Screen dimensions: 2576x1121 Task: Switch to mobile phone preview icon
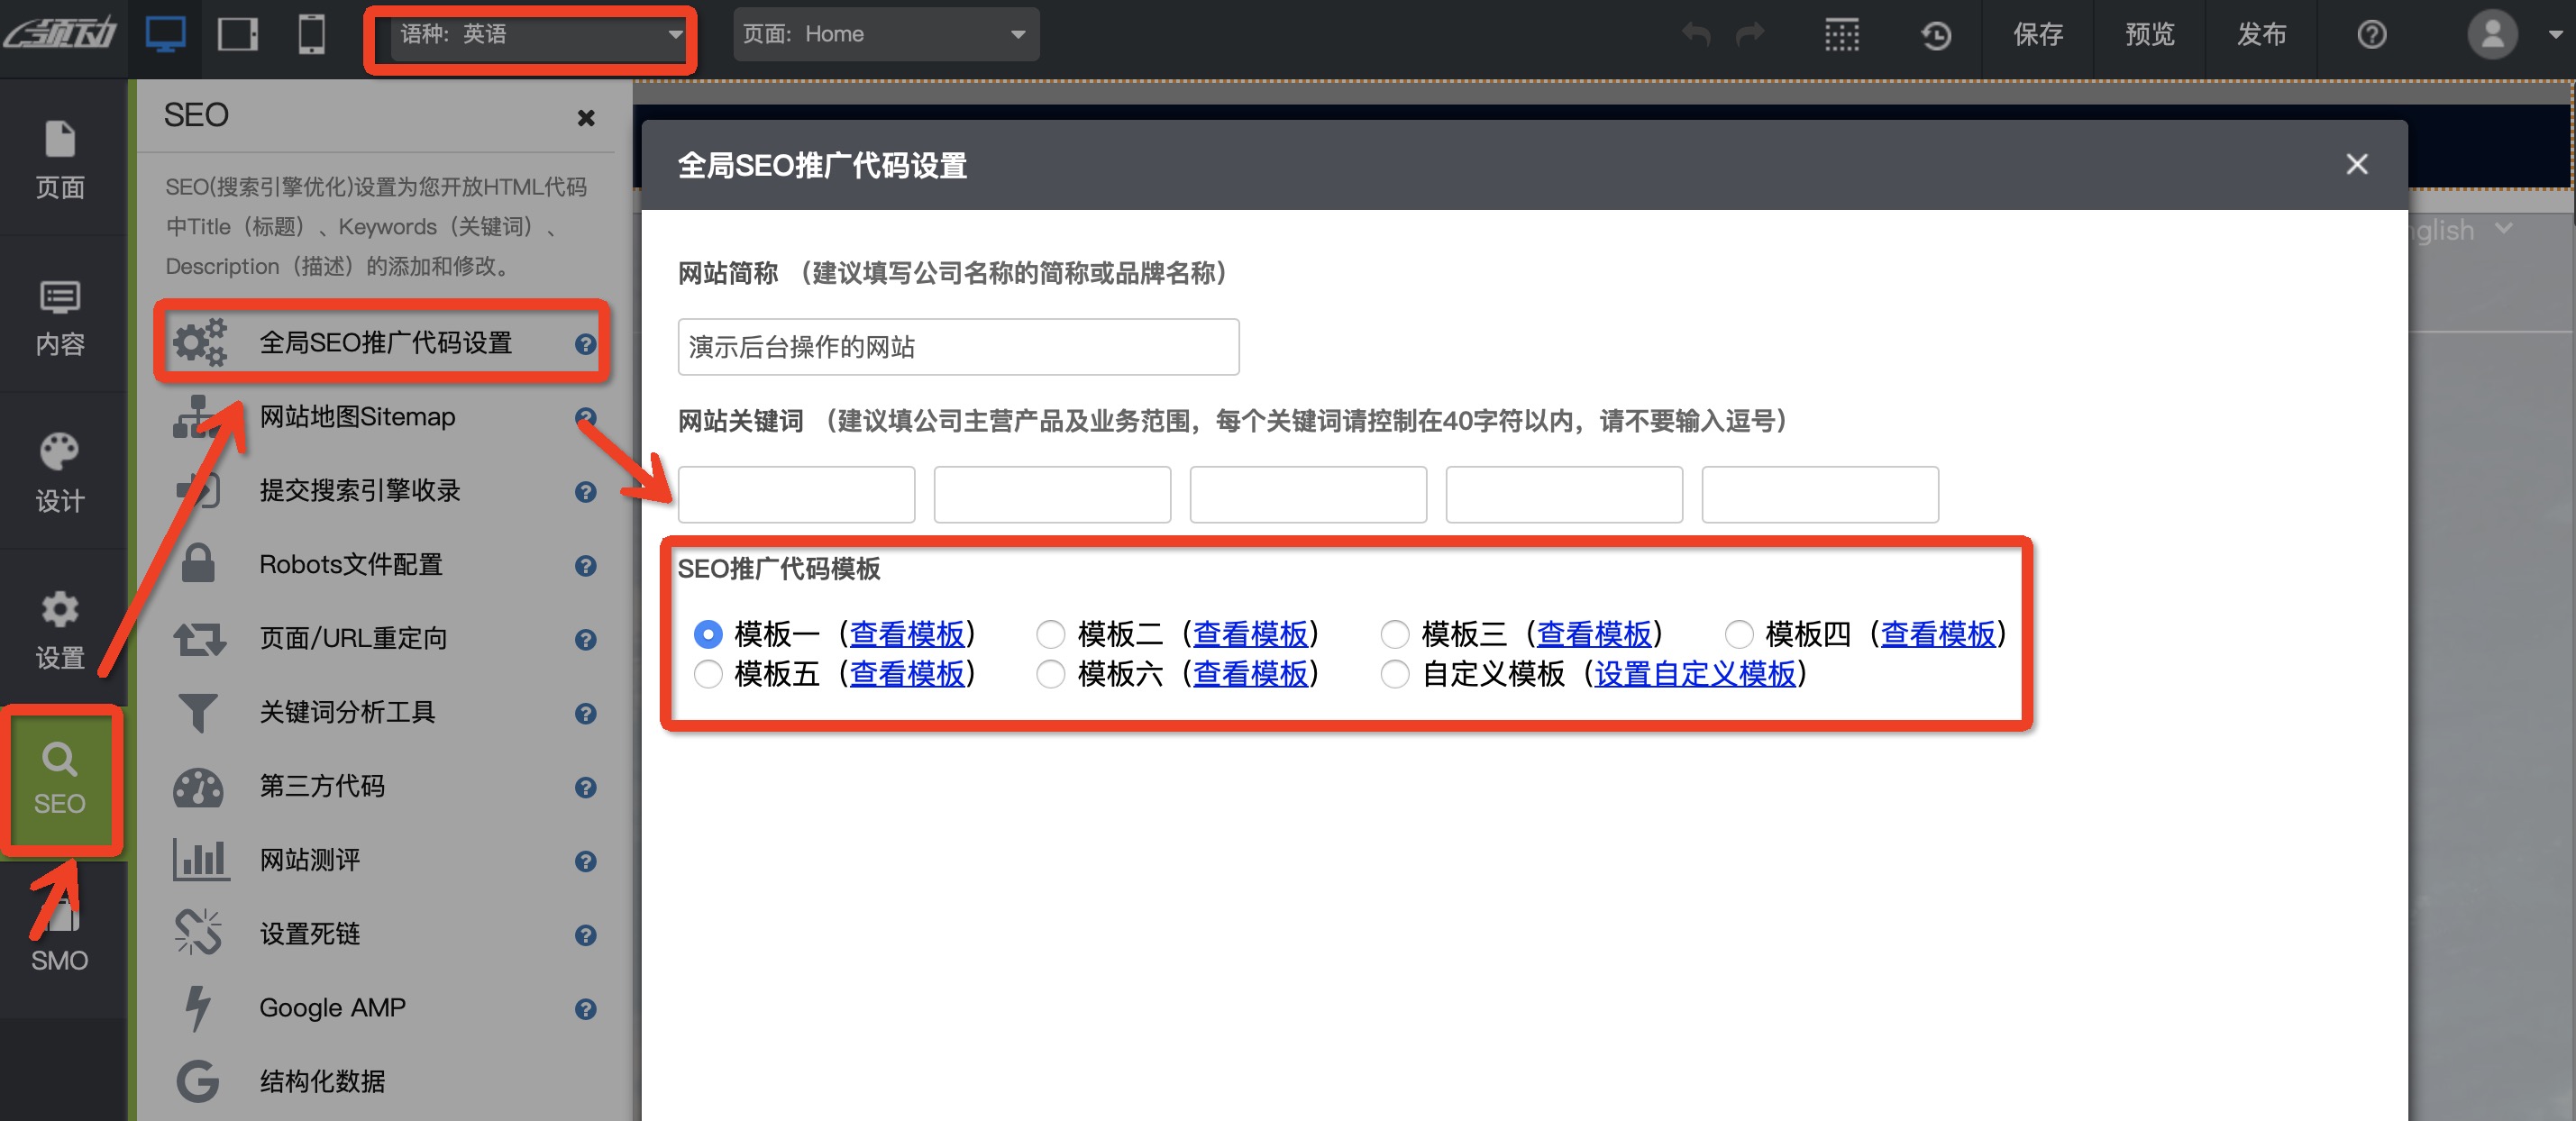pos(310,33)
